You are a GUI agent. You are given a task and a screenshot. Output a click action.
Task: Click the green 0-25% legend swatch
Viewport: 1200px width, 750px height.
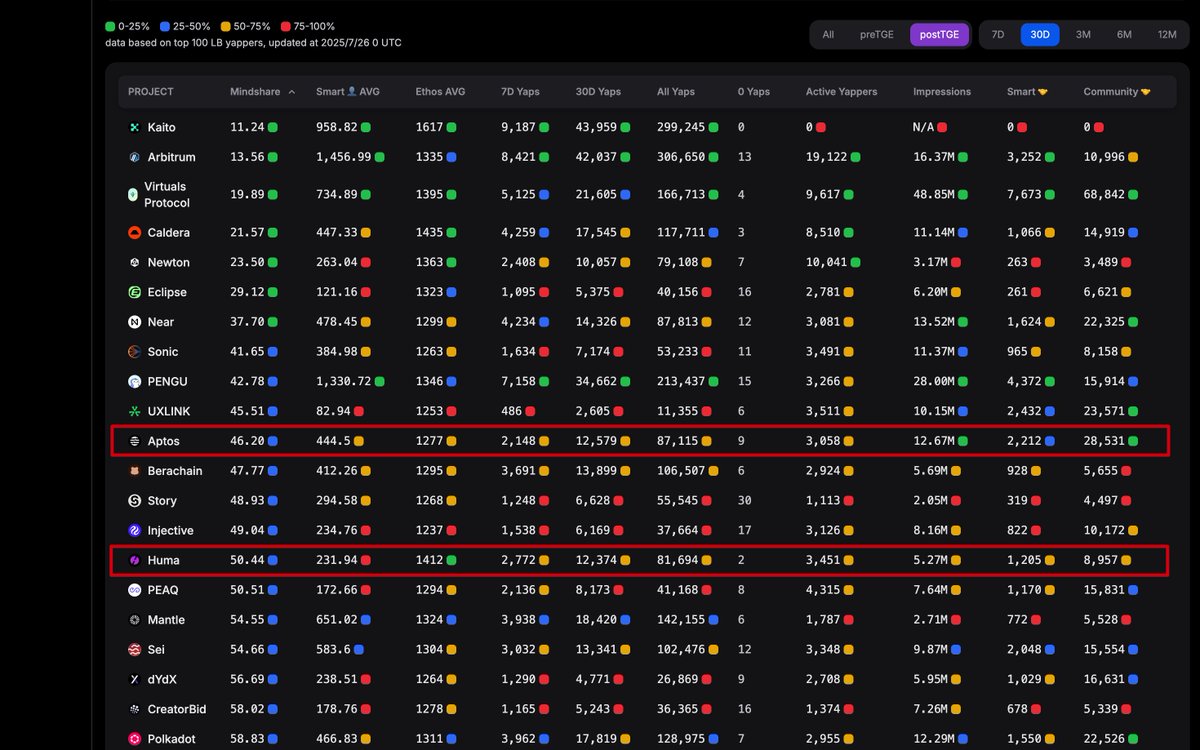coord(110,27)
